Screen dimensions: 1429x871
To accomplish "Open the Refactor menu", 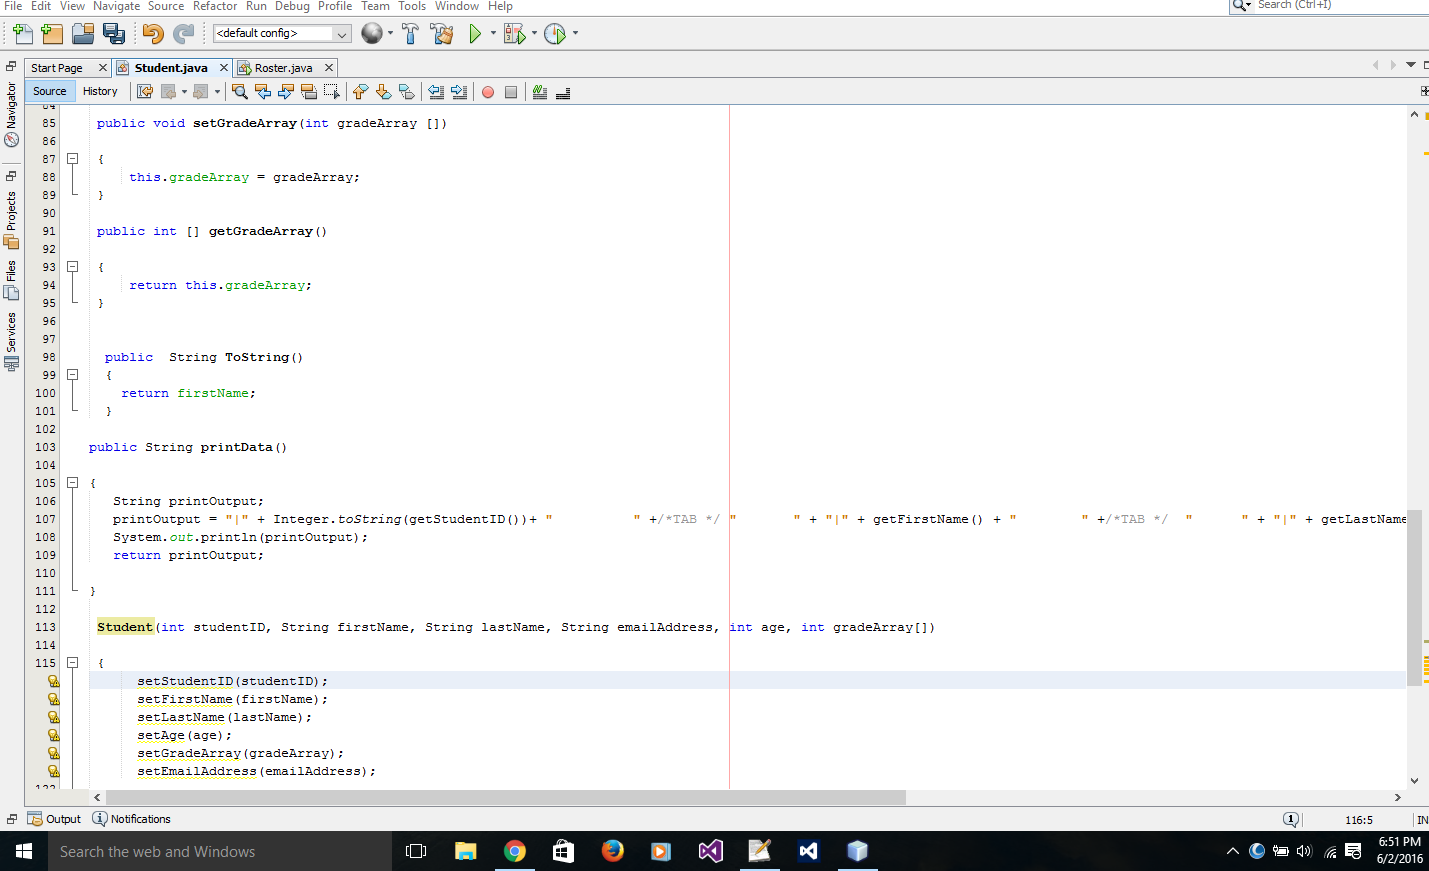I will (x=215, y=6).
